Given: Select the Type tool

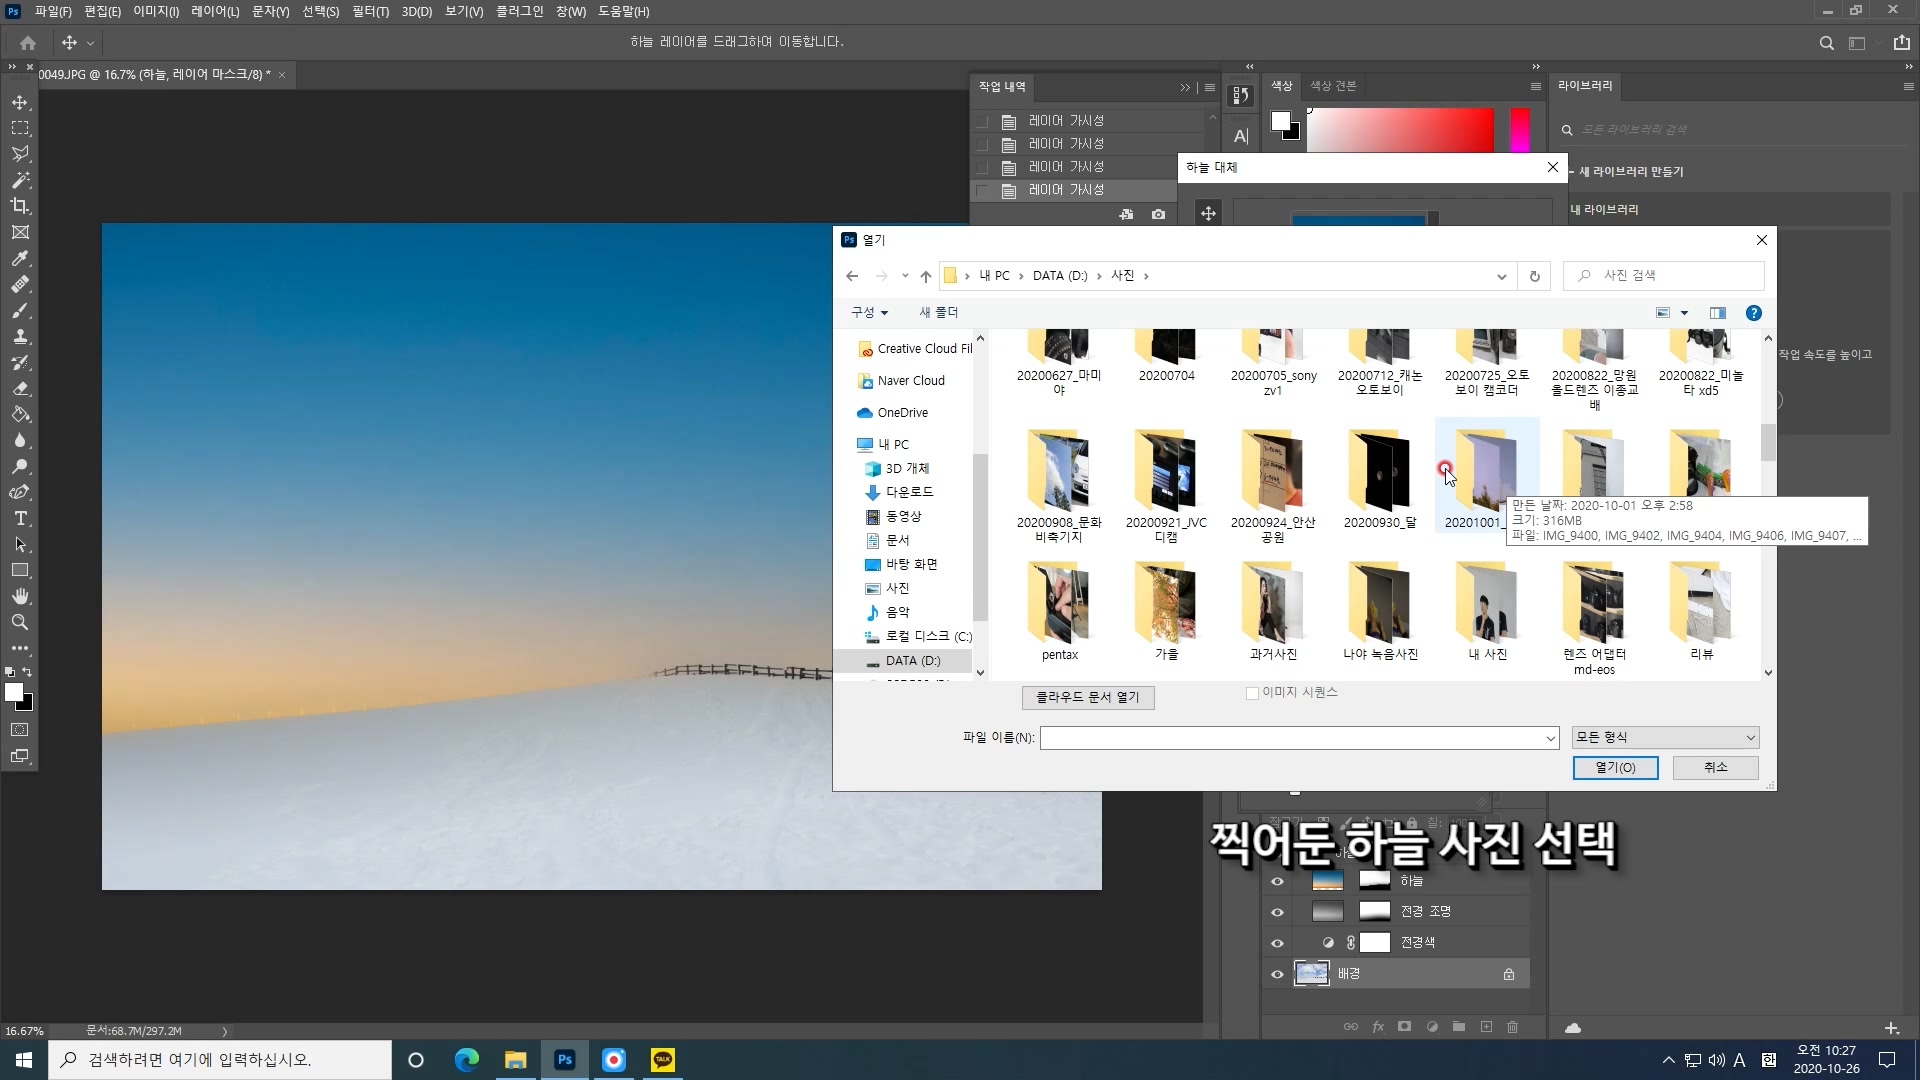Looking at the screenshot, I should click(x=20, y=518).
